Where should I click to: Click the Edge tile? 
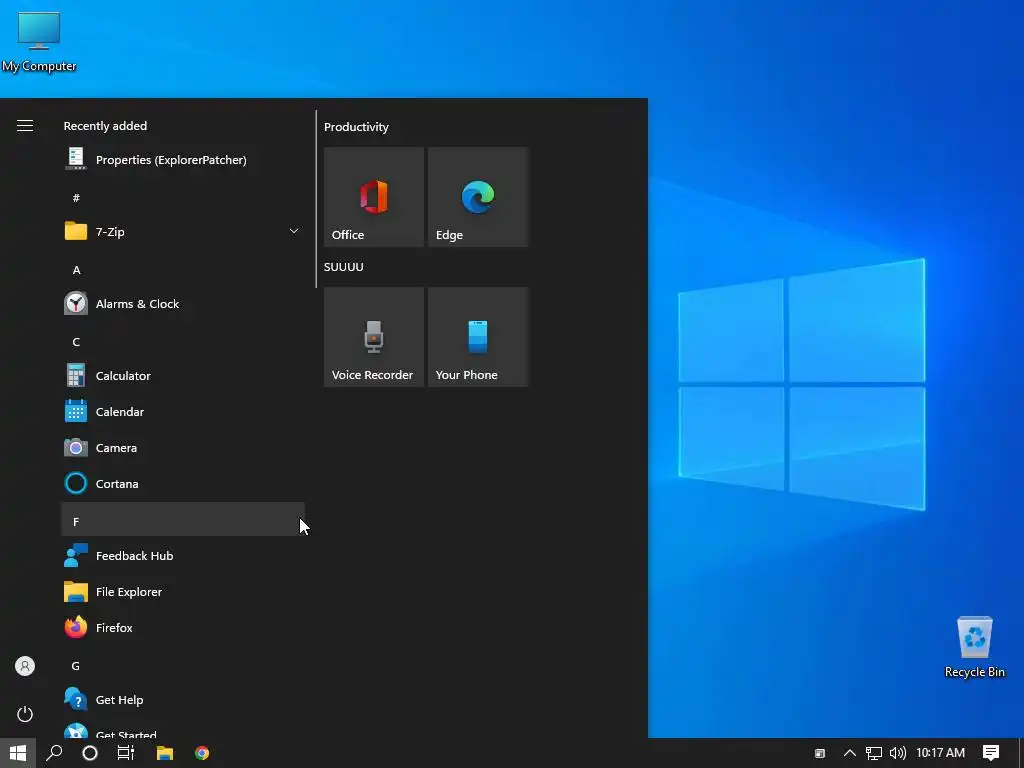[x=478, y=197]
